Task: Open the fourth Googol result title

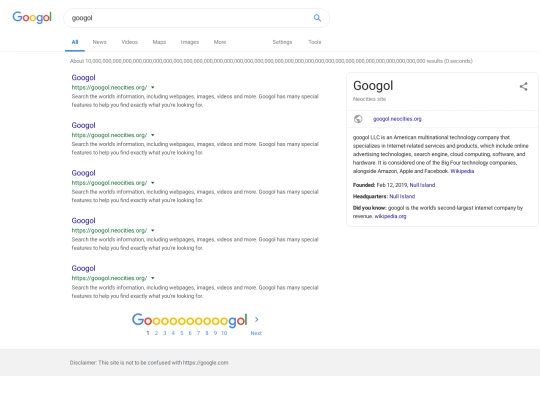Action: [83, 220]
